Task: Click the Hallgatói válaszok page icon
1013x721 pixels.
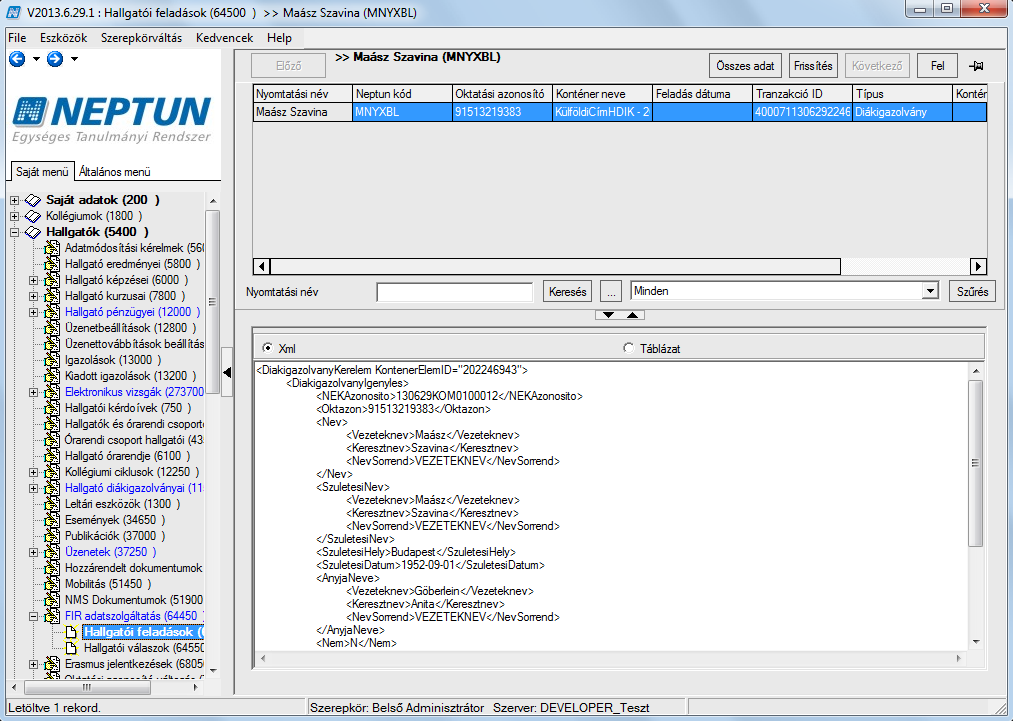Action: coord(72,648)
